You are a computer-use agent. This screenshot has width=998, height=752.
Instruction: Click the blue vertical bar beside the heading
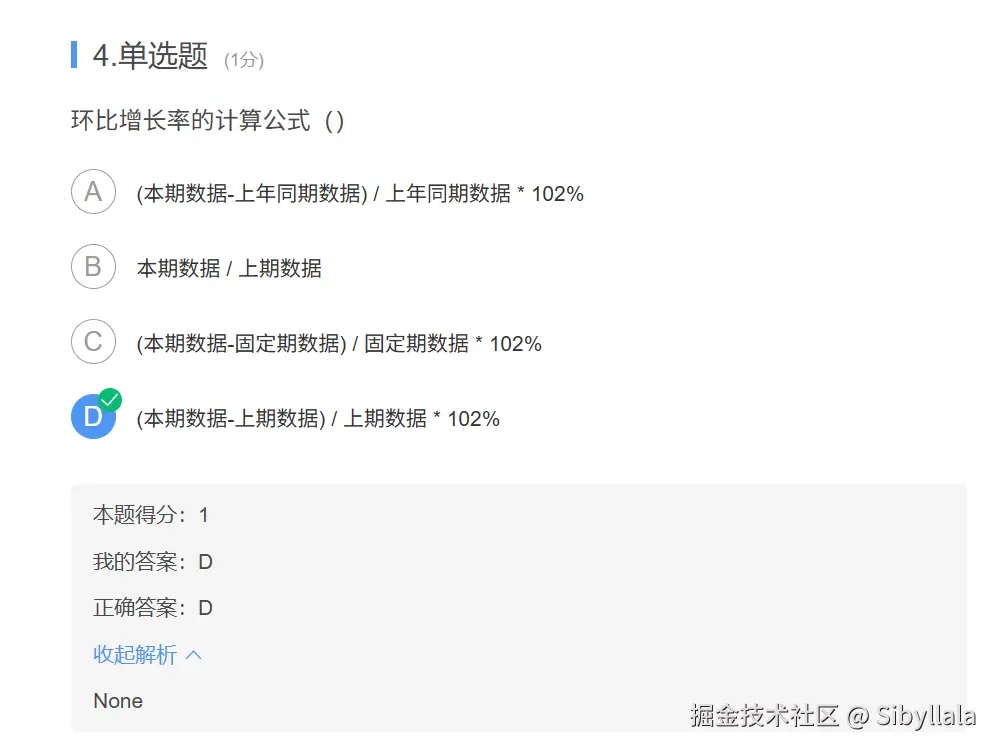(74, 55)
